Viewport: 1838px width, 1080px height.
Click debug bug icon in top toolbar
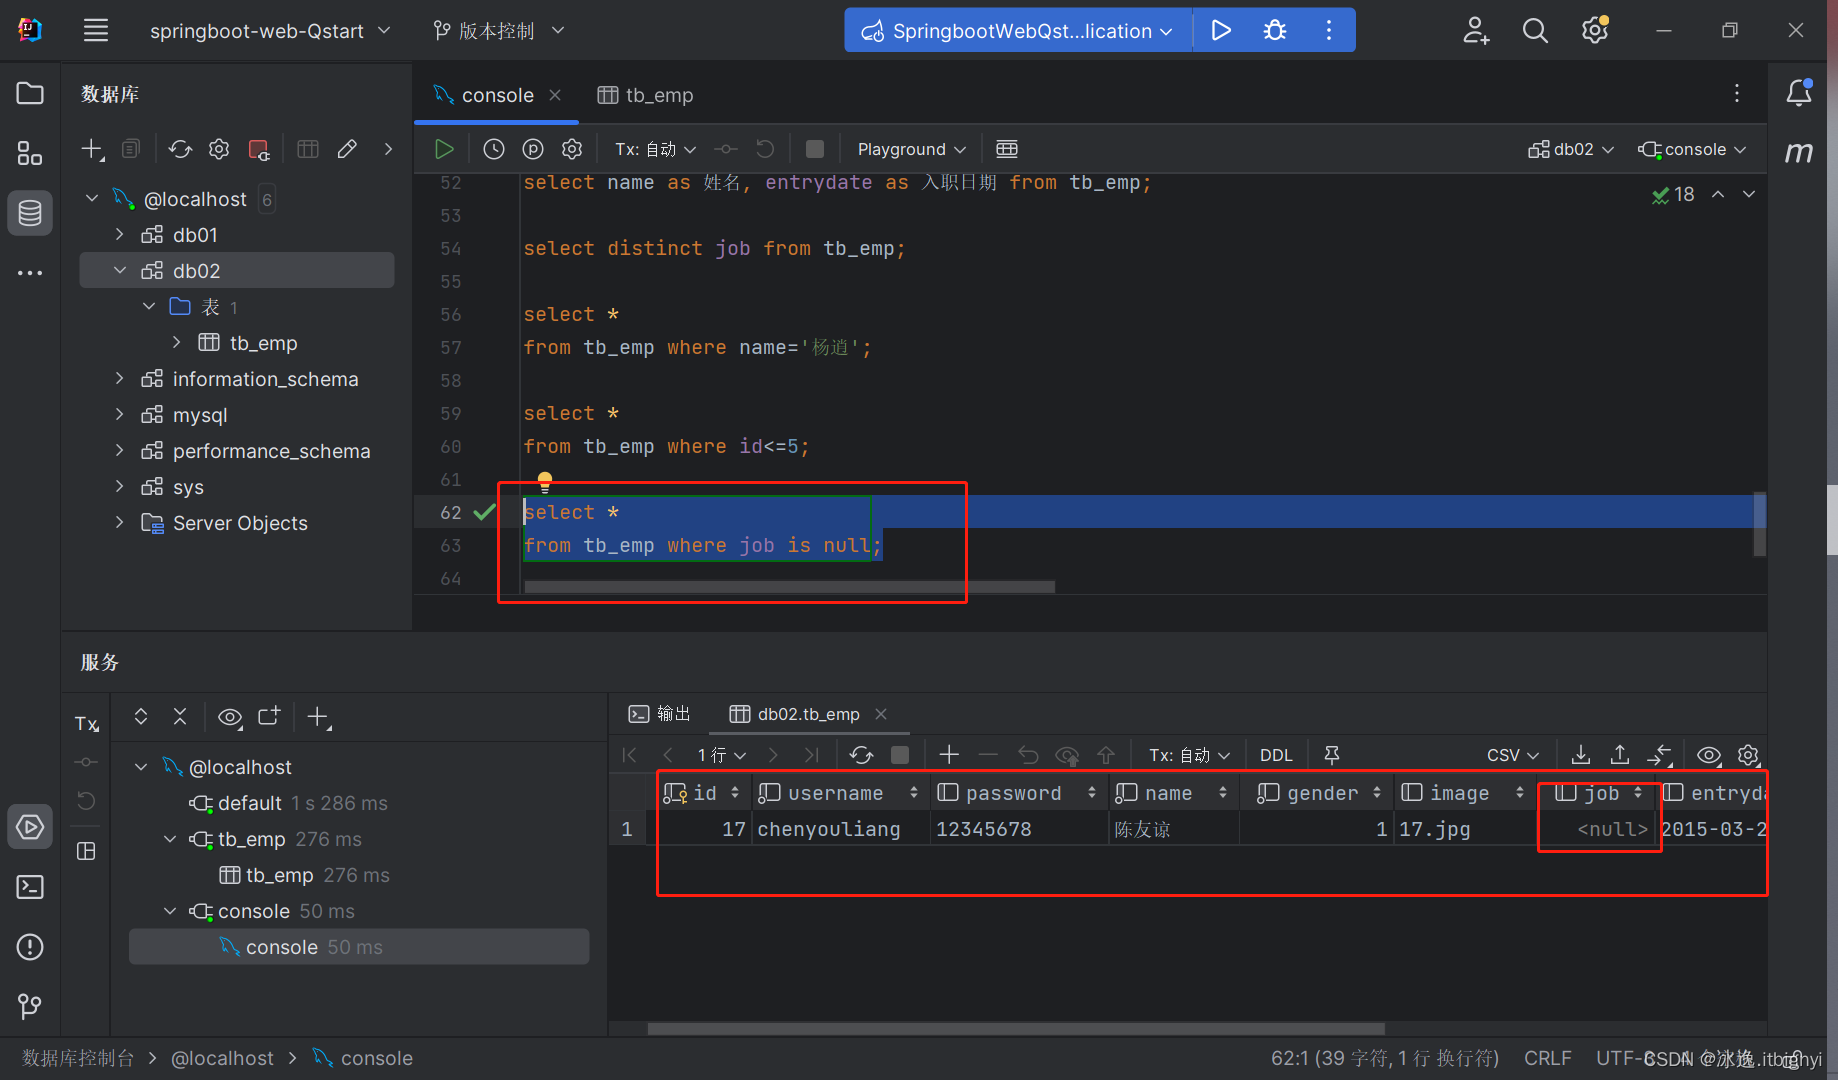(x=1275, y=30)
